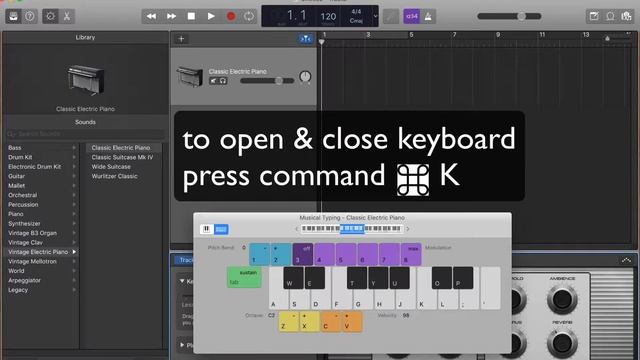The width and height of the screenshot is (640, 360).
Task: Click octave down key Z
Action: [x=289, y=322]
